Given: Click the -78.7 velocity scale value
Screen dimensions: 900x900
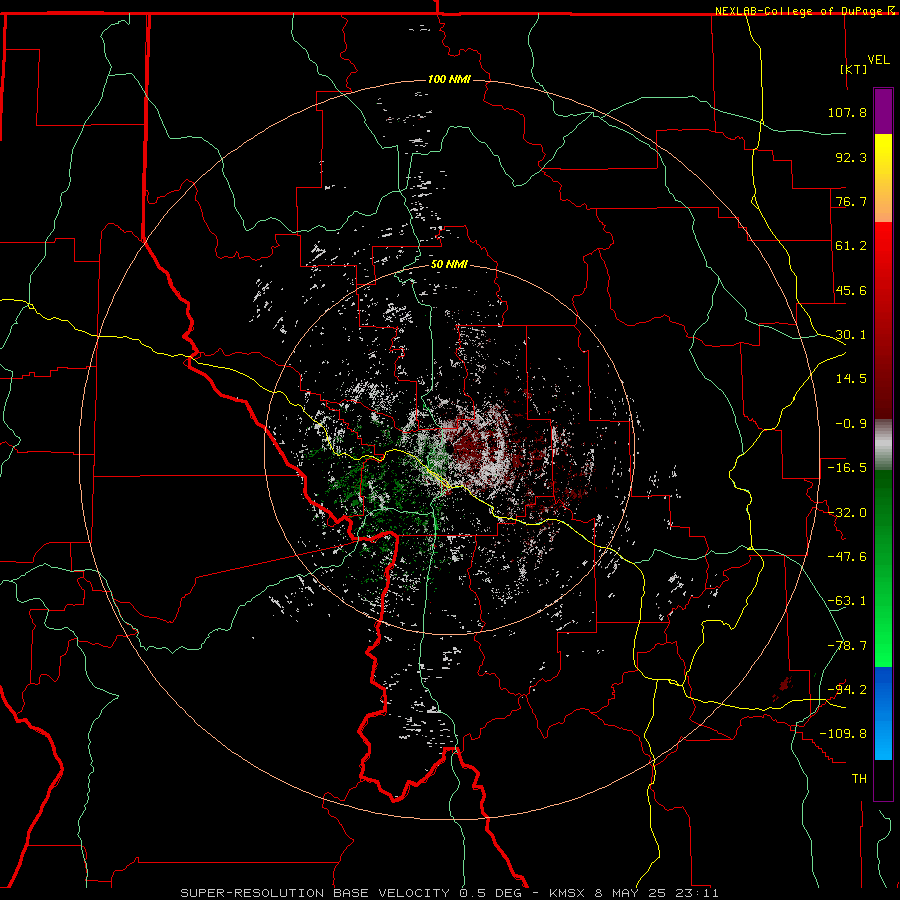Looking at the screenshot, I should 847,646.
